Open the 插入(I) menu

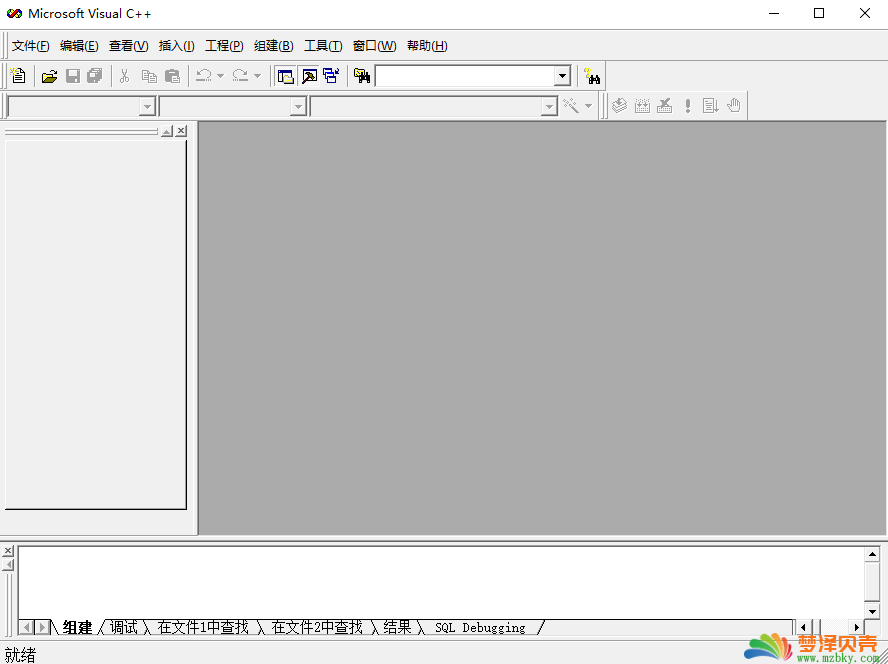177,46
